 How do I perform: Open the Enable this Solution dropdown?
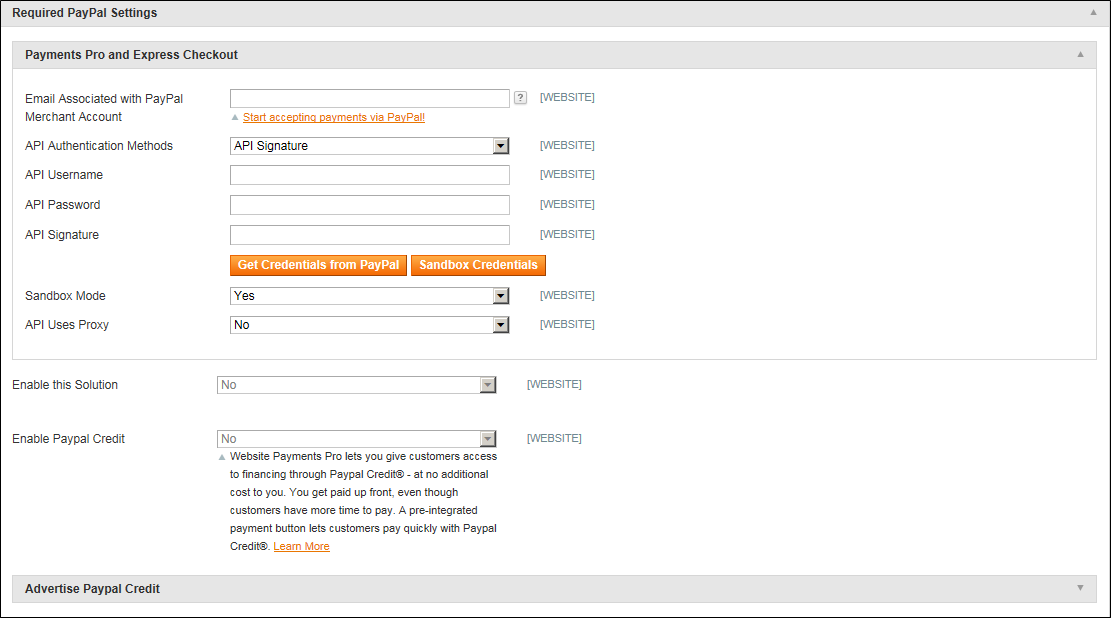[x=356, y=385]
